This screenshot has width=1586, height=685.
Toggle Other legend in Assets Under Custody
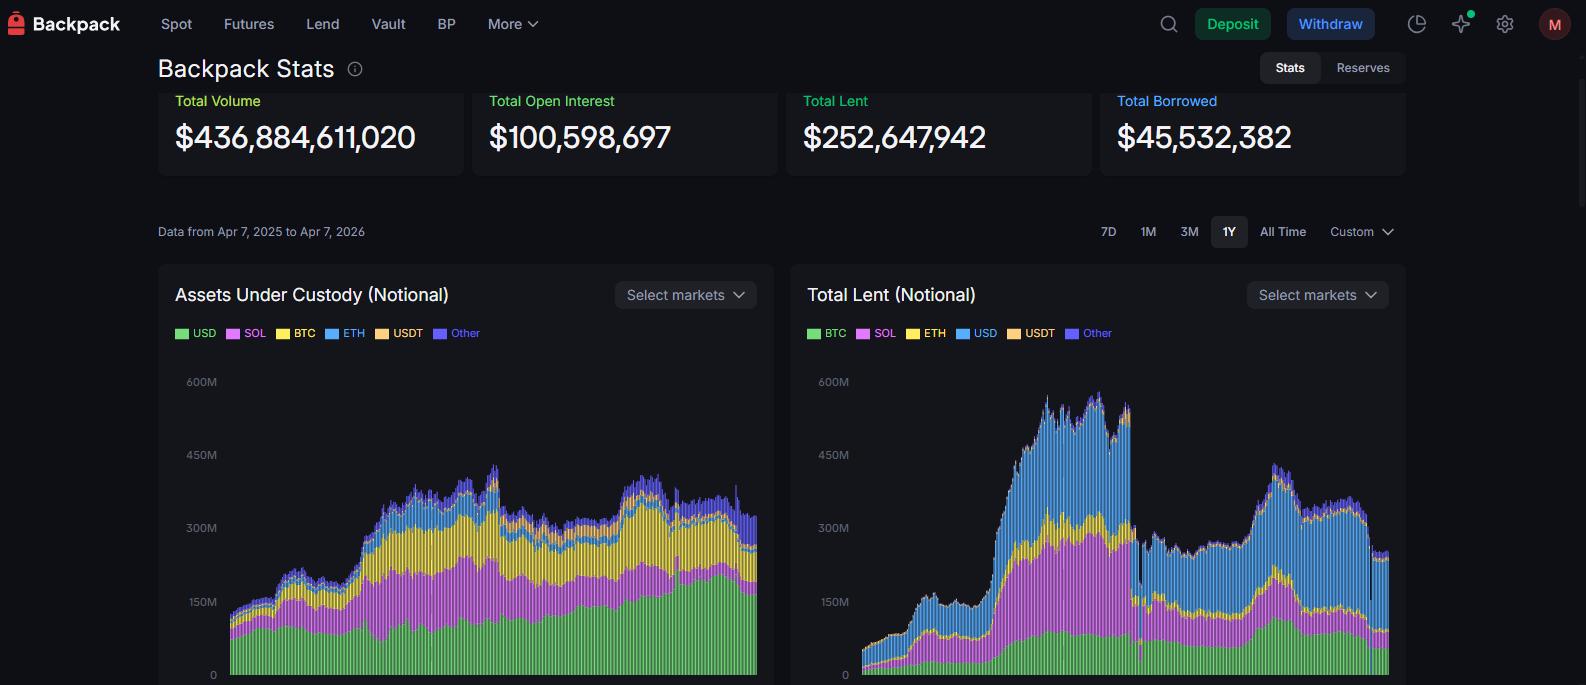point(457,333)
